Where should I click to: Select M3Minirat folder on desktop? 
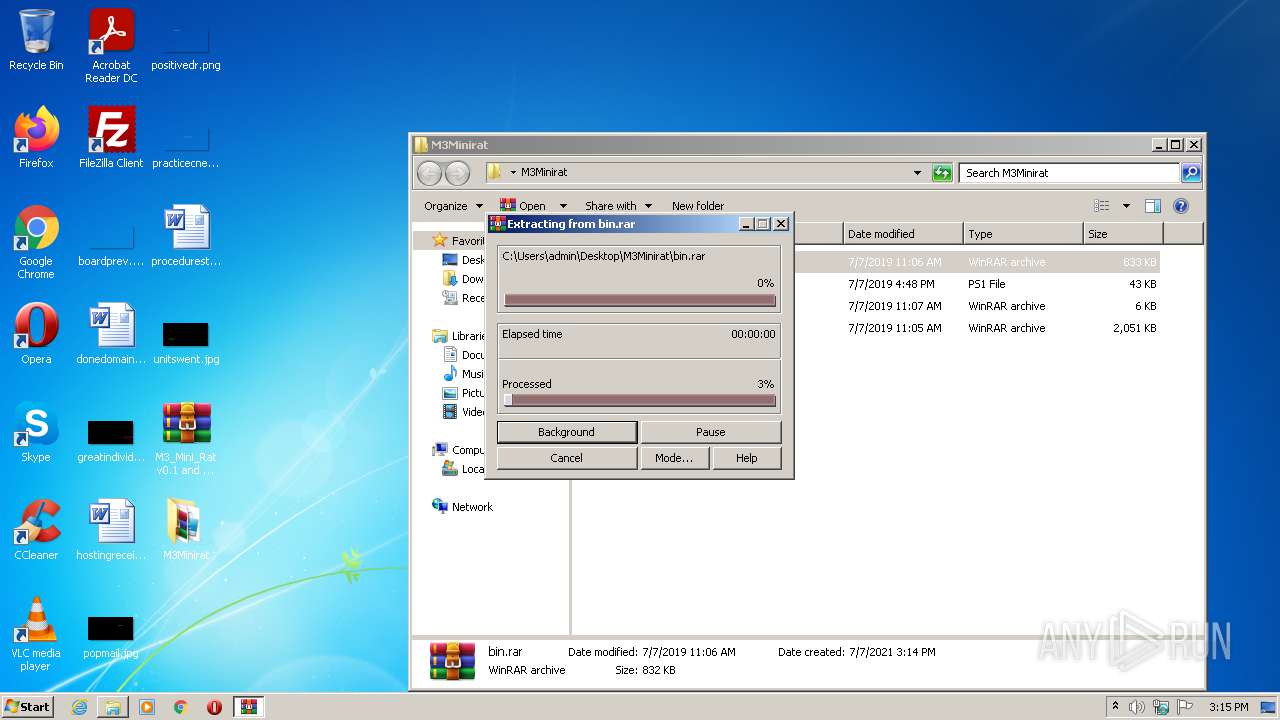pyautogui.click(x=186, y=530)
